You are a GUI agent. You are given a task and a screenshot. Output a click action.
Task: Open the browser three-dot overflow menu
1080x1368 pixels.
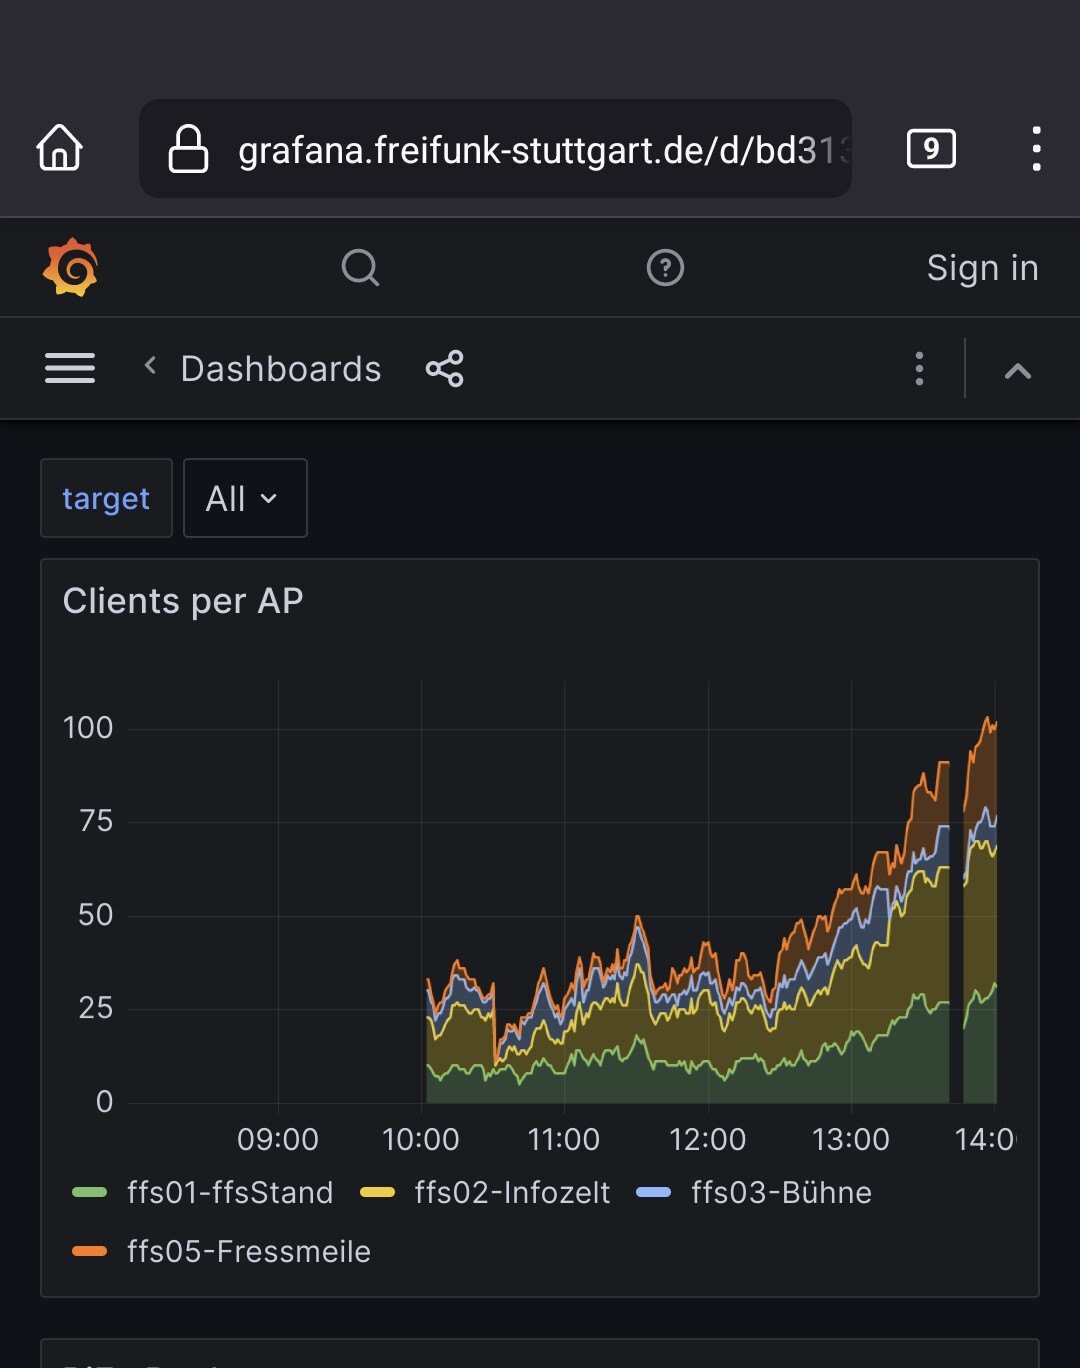coord(1036,149)
